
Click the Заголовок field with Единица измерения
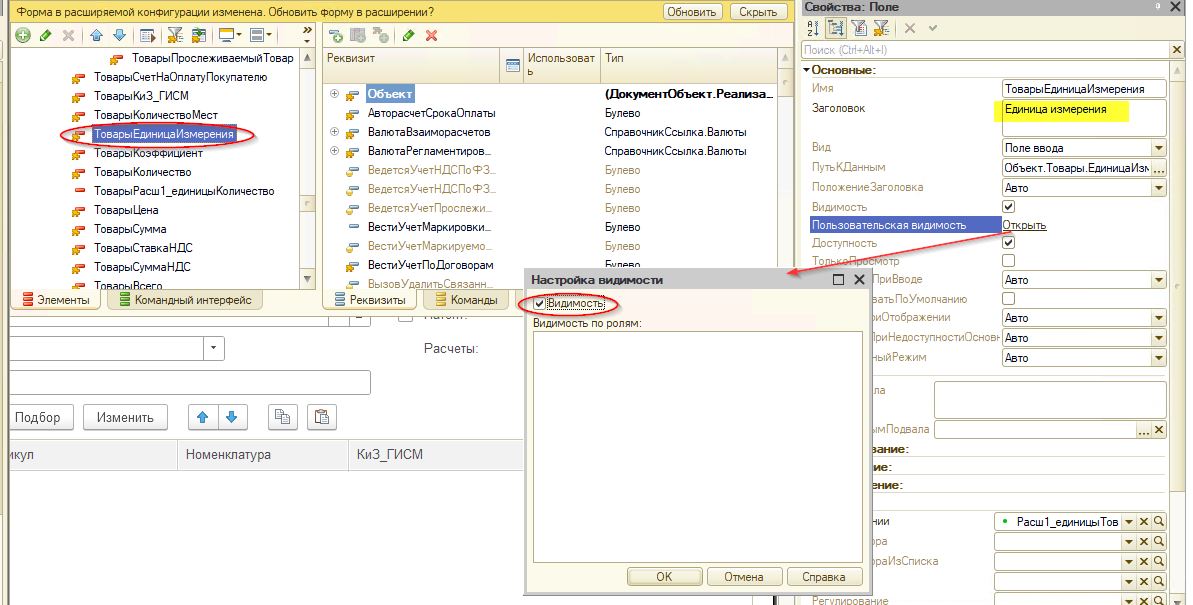1084,118
